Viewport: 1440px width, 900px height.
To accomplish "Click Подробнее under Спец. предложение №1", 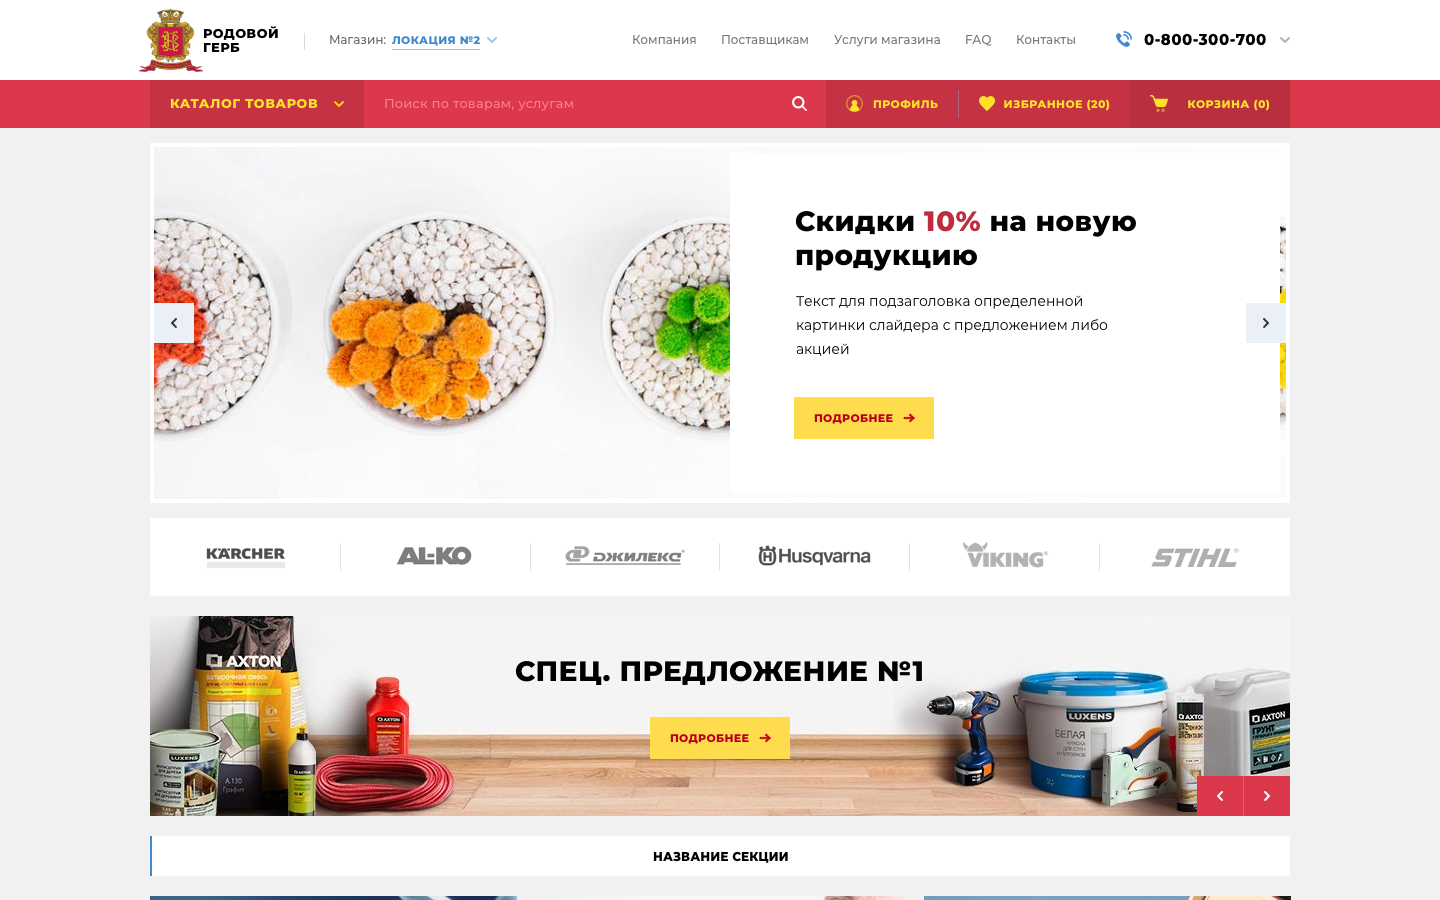I will (720, 738).
